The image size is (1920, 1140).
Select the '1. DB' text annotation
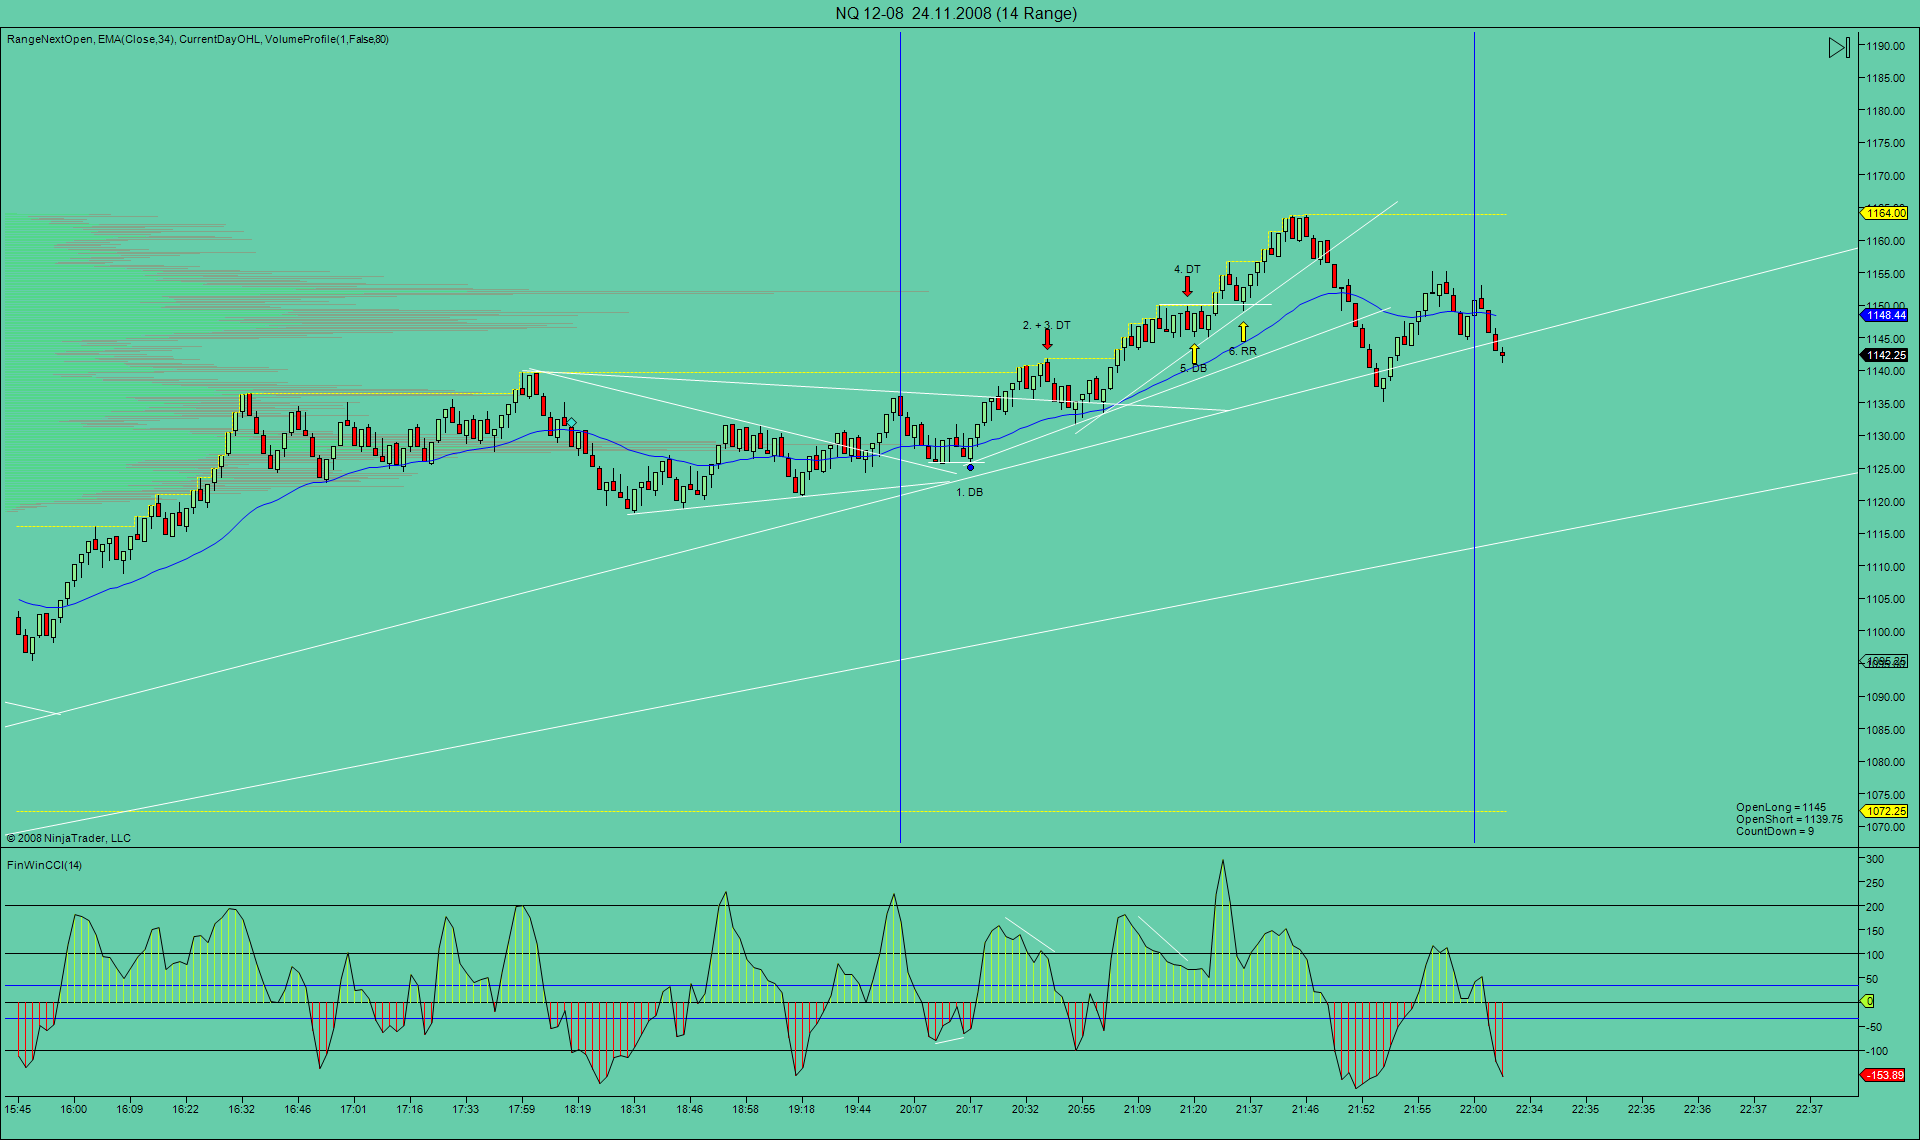(x=969, y=492)
